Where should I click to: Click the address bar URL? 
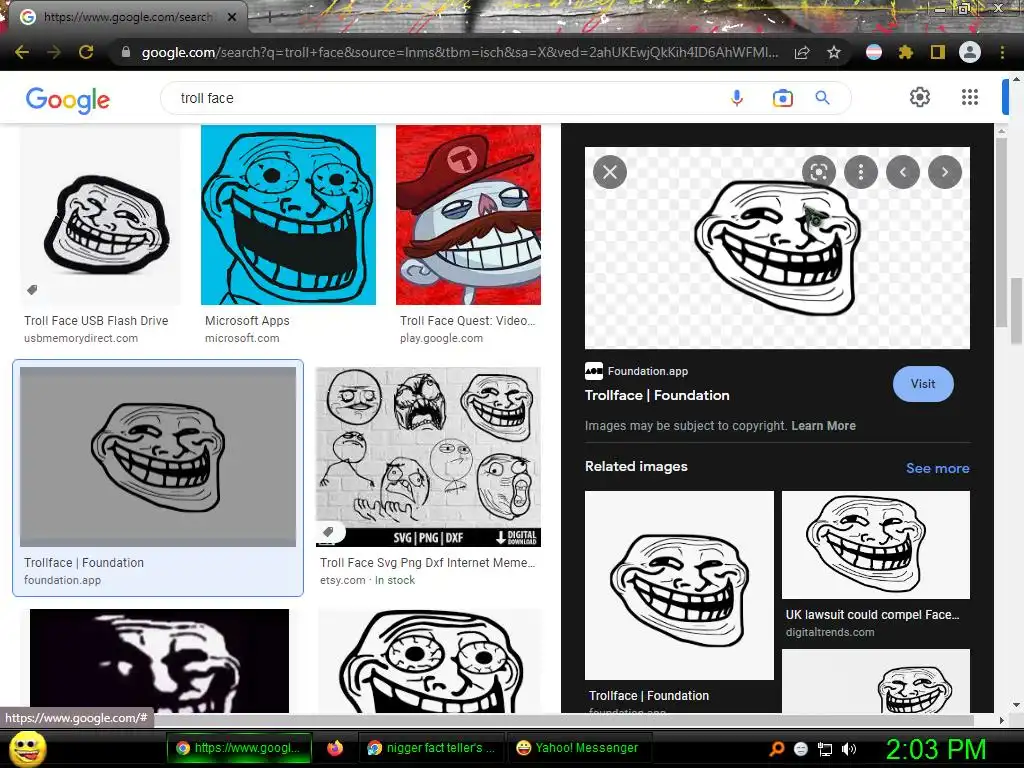[460, 52]
